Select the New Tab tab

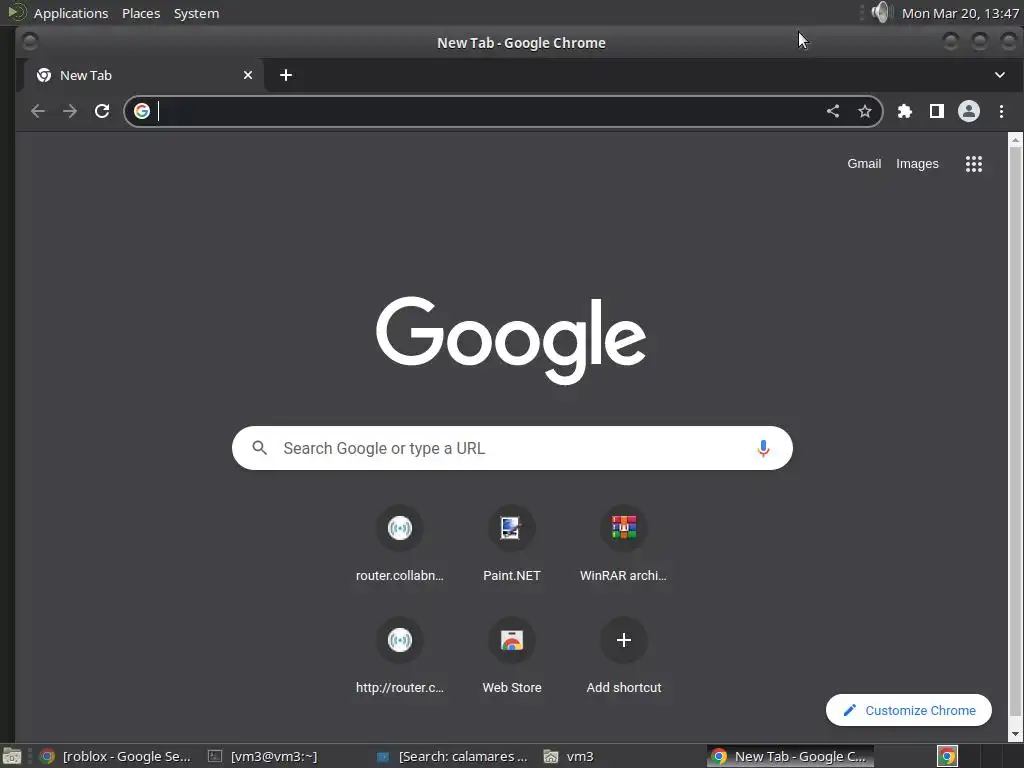(x=144, y=75)
